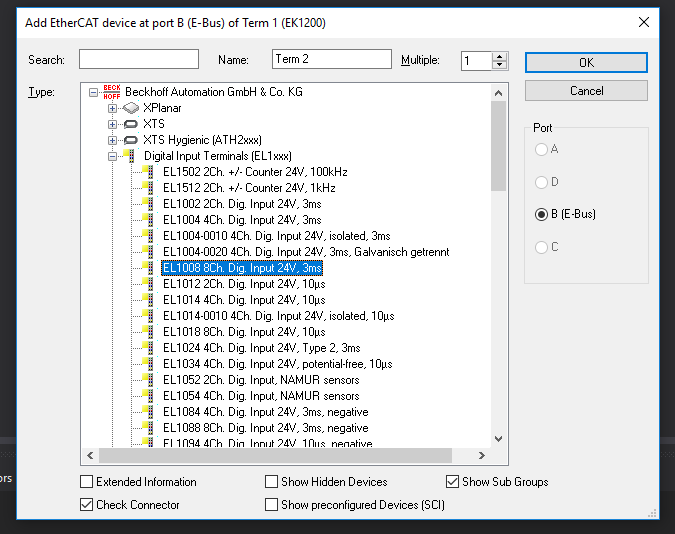Select EL1502 2Ch. +/- Counter 24V, 100kHz

pyautogui.click(x=255, y=172)
